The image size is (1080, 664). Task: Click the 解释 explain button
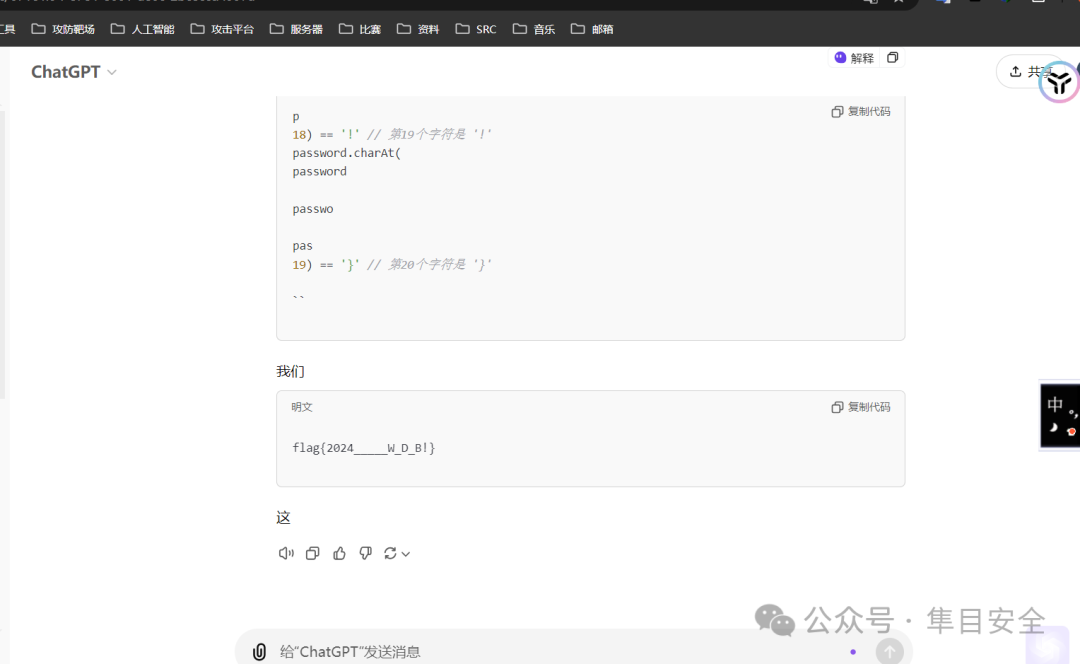854,58
